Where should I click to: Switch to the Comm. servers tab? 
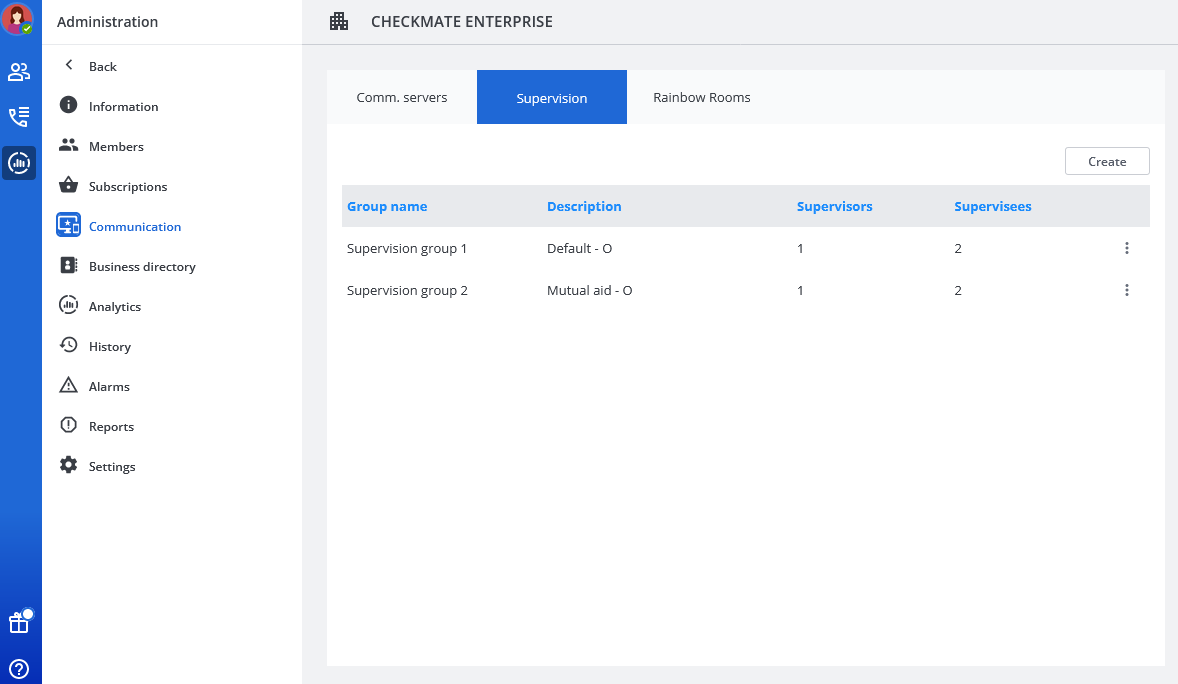coord(402,97)
